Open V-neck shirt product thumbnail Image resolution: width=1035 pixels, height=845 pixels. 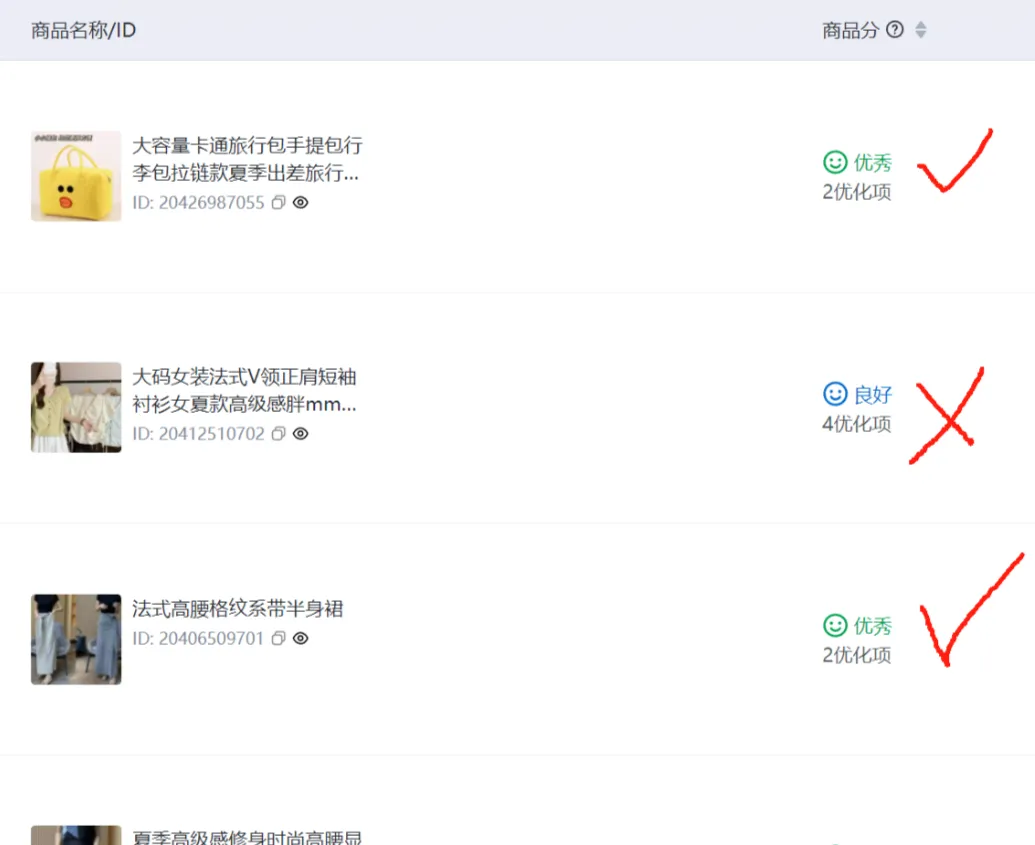[x=76, y=407]
